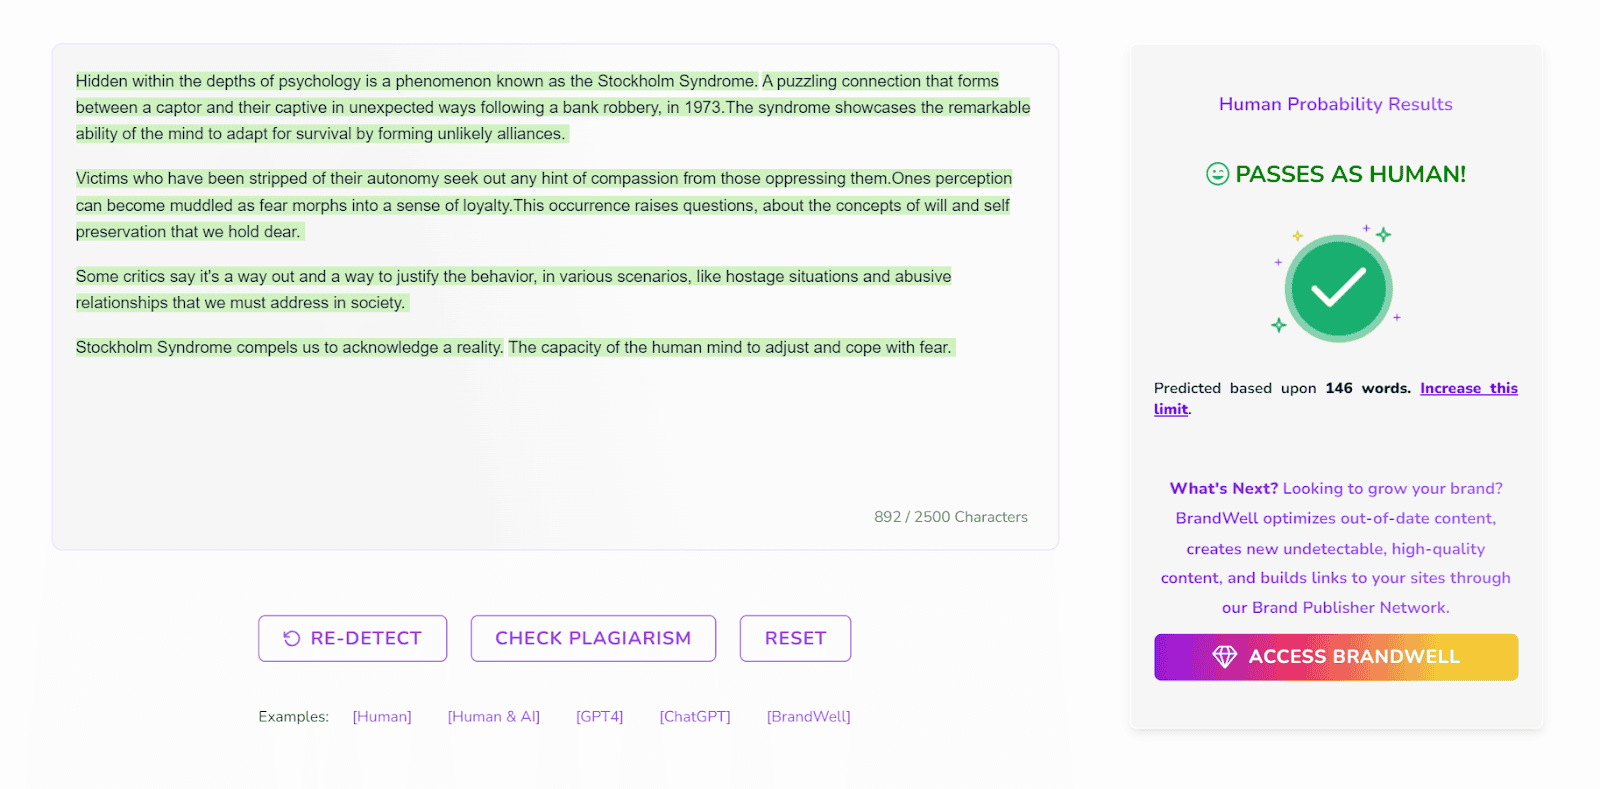Screen dimensions: 1600x789
Task: Click the 'Human Probability Results' heading
Action: tap(1335, 104)
